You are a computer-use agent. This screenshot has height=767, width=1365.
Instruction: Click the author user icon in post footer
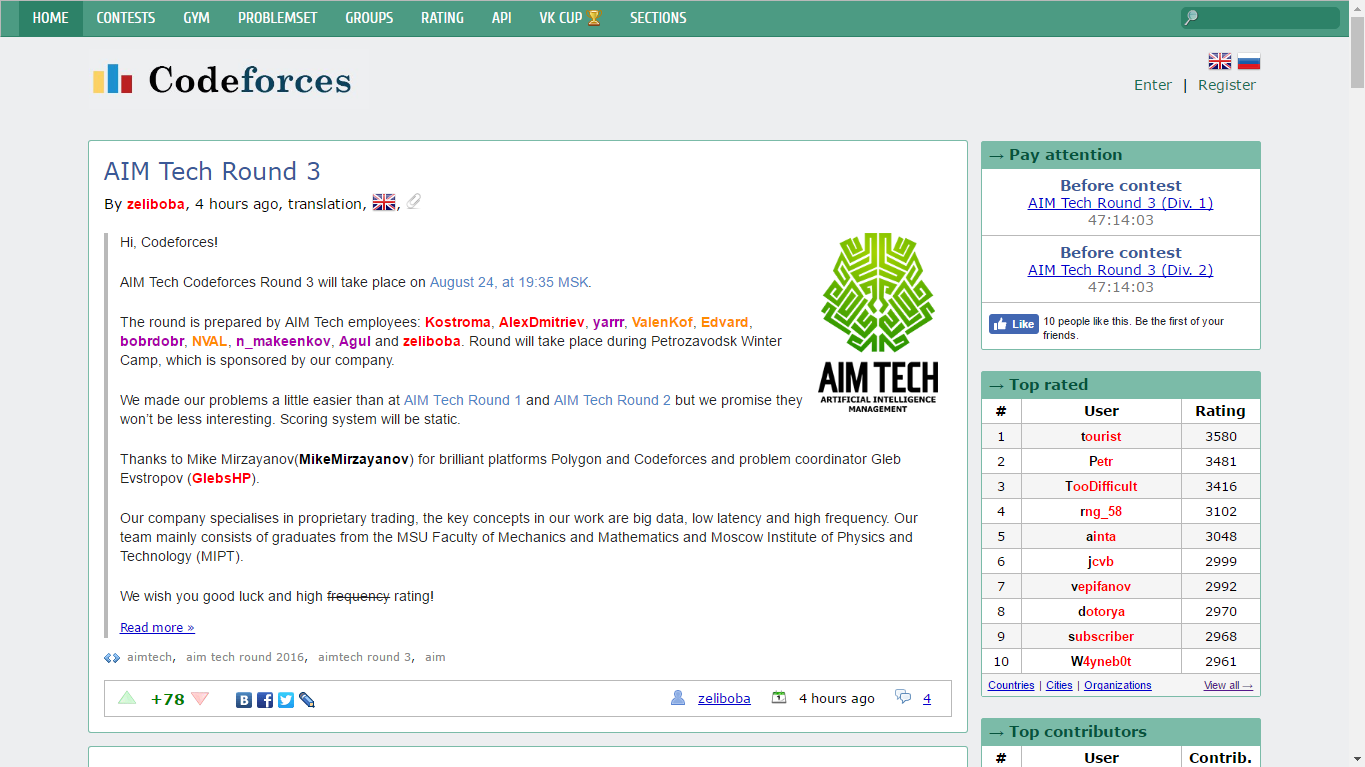[x=678, y=698]
